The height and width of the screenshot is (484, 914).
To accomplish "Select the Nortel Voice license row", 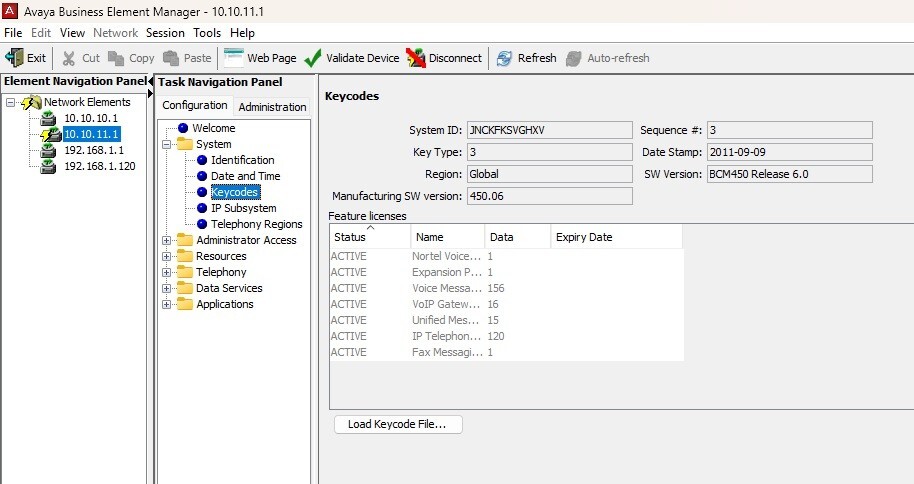I will tap(507, 256).
